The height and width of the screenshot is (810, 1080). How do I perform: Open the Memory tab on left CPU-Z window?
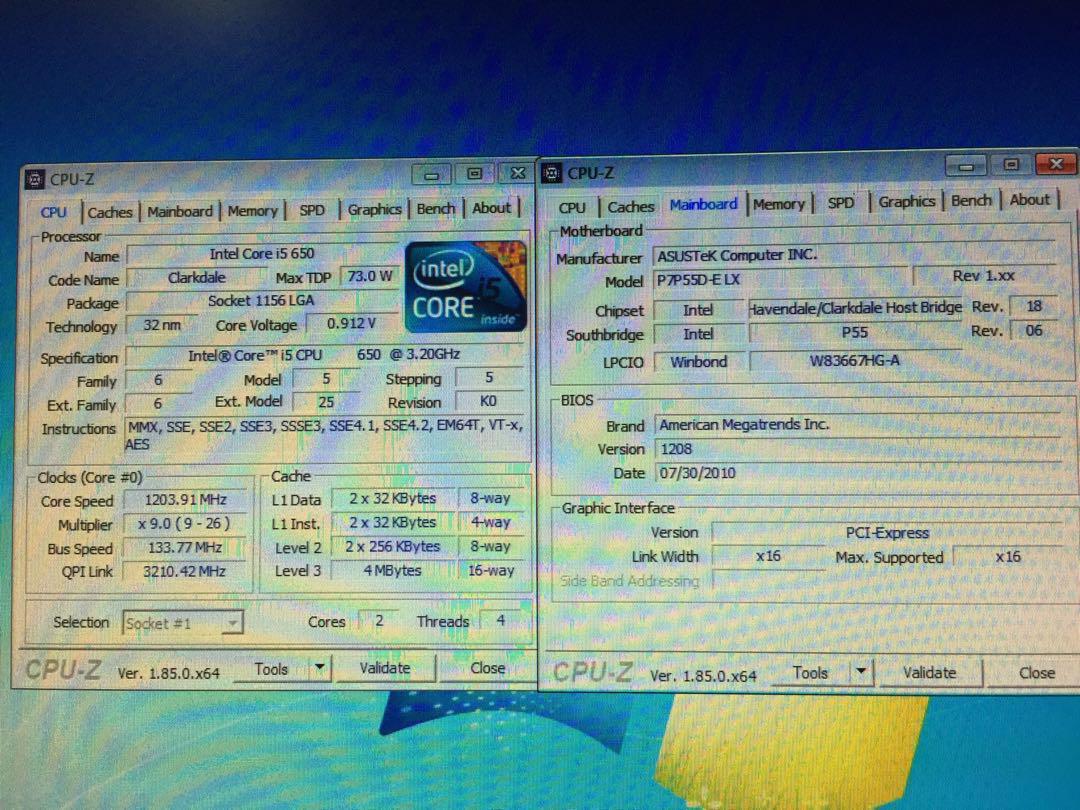pos(253,211)
